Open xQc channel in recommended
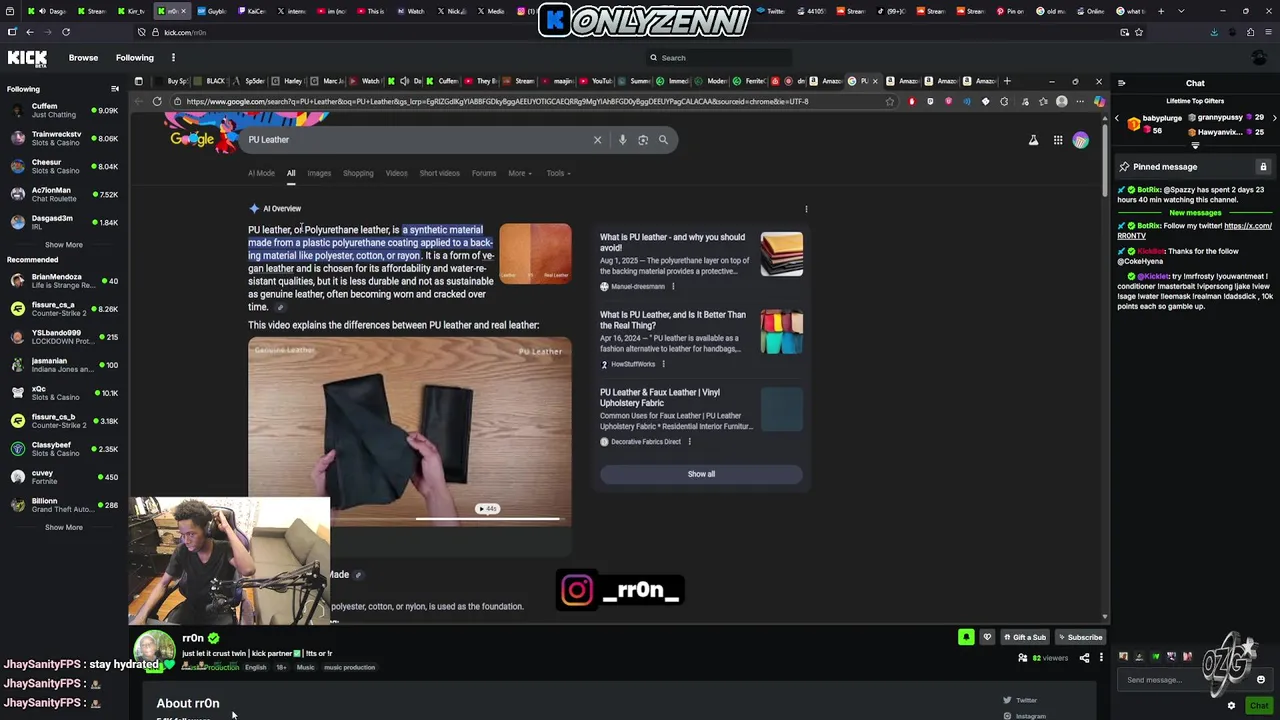Screen dimensions: 1280x720 click(62, 393)
